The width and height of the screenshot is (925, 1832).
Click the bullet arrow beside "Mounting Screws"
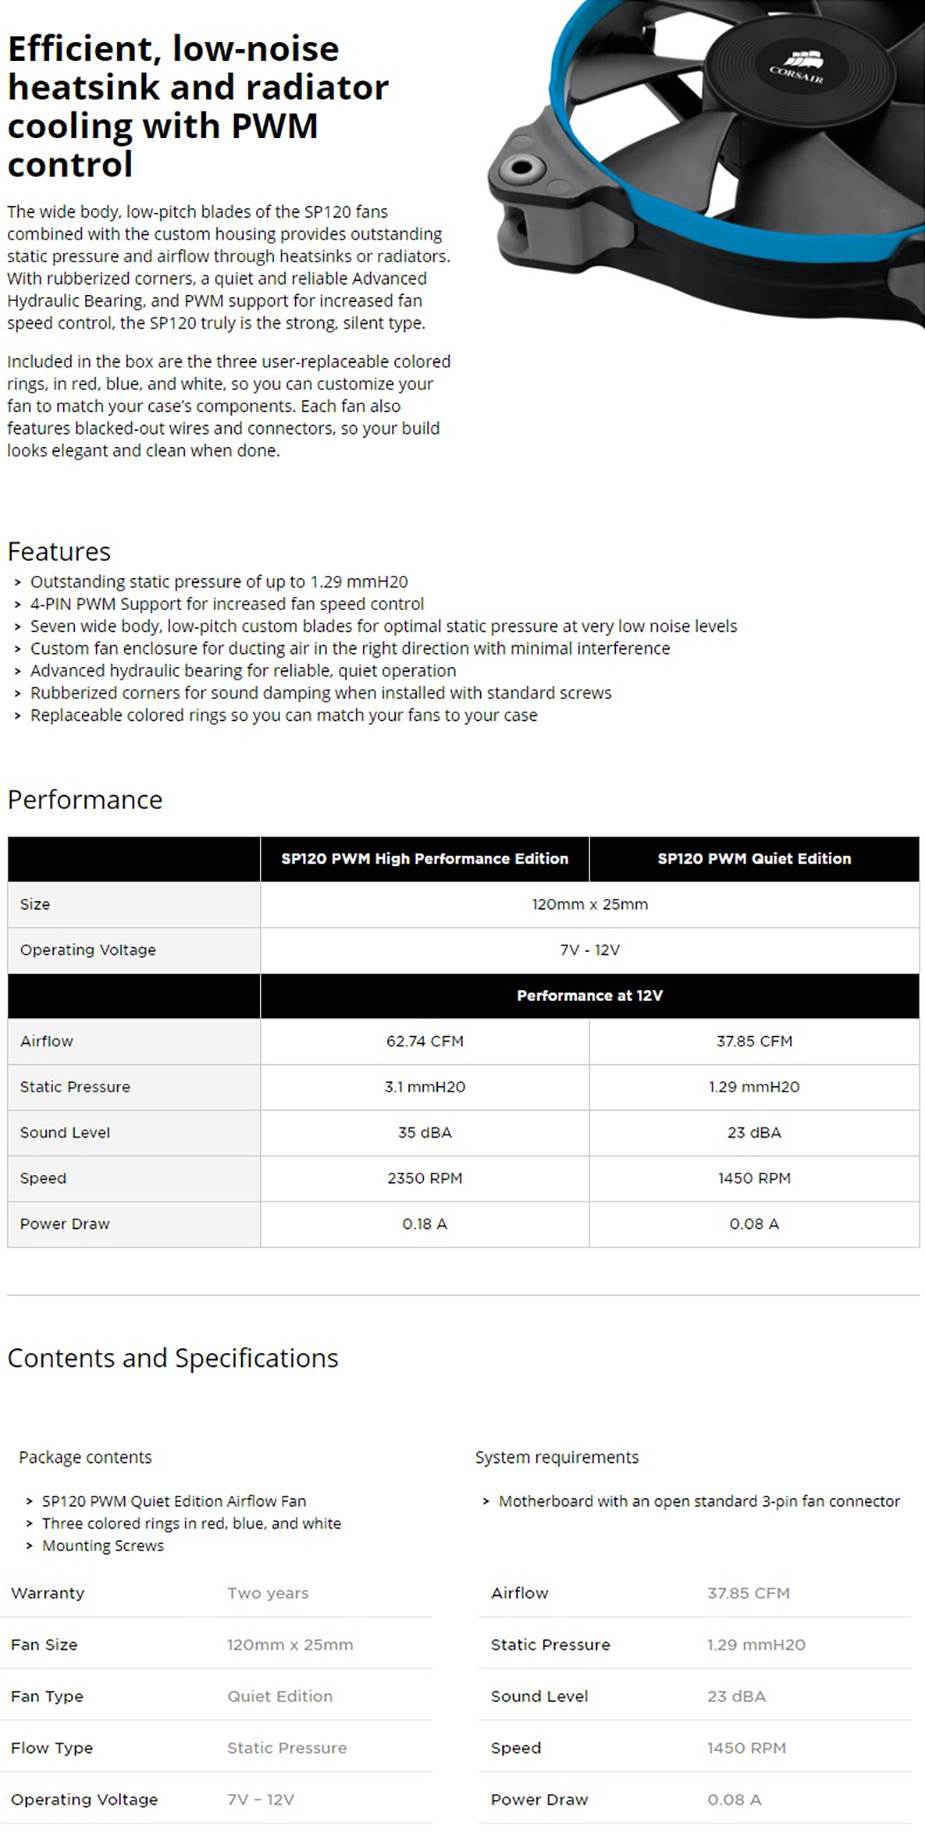click(x=30, y=1546)
